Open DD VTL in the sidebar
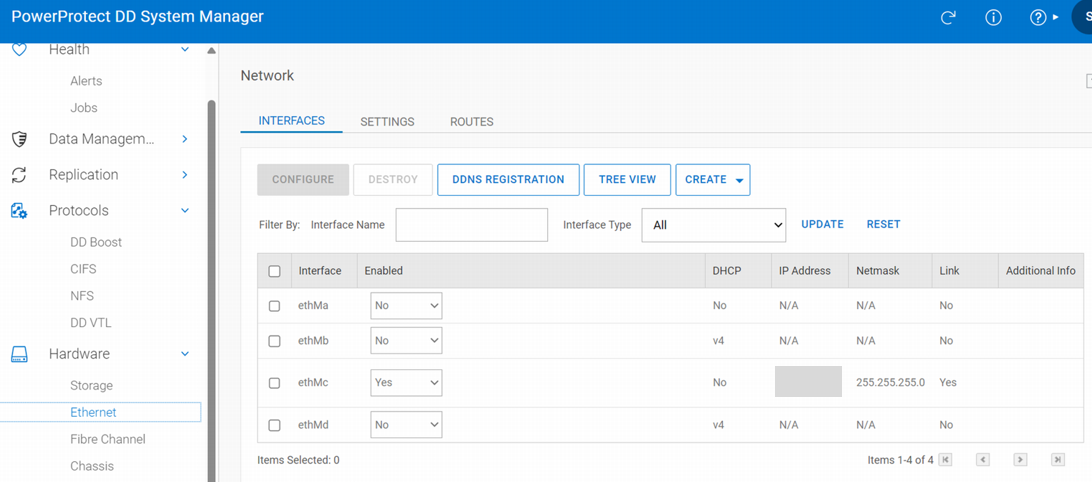 91,323
